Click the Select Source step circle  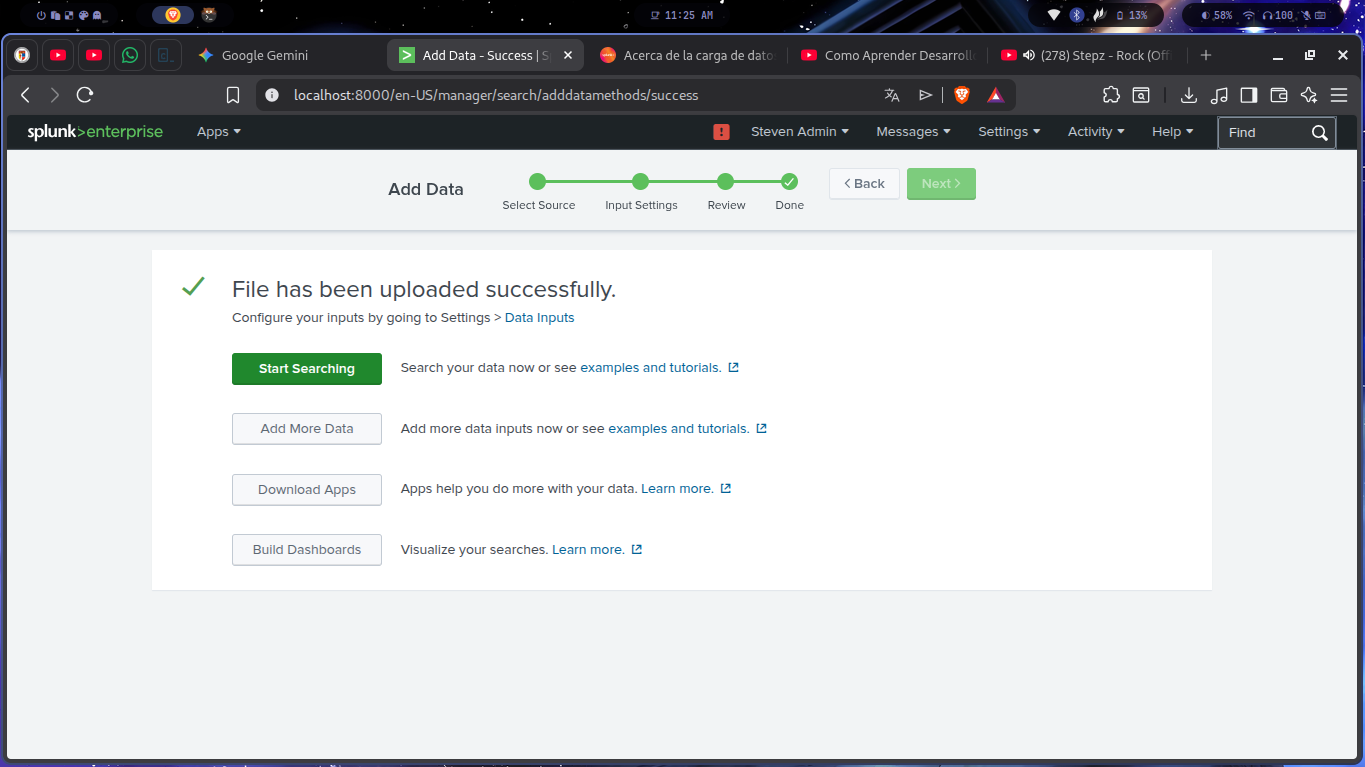click(538, 182)
